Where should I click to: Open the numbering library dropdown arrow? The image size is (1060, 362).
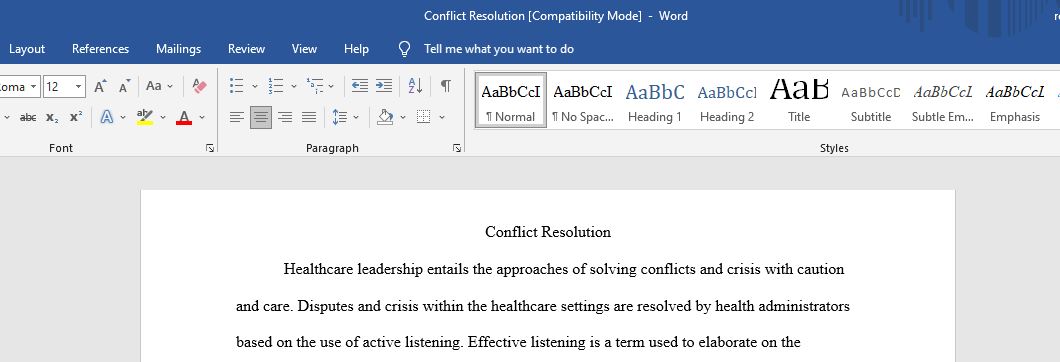pyautogui.click(x=294, y=86)
